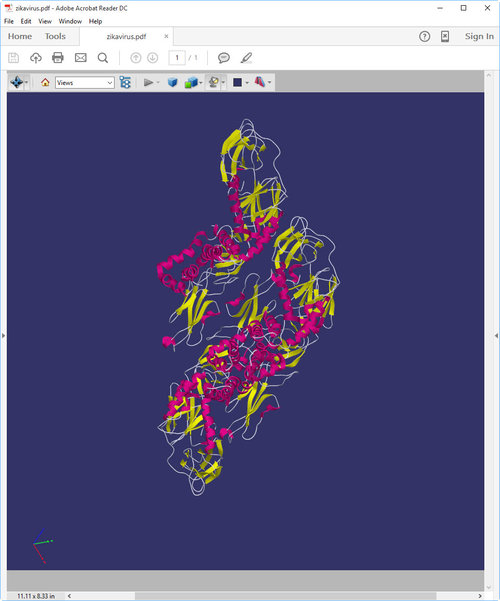Image resolution: width=500 pixels, height=601 pixels.
Task: Click the 3D Rotate tool icon
Action: [x=16, y=82]
